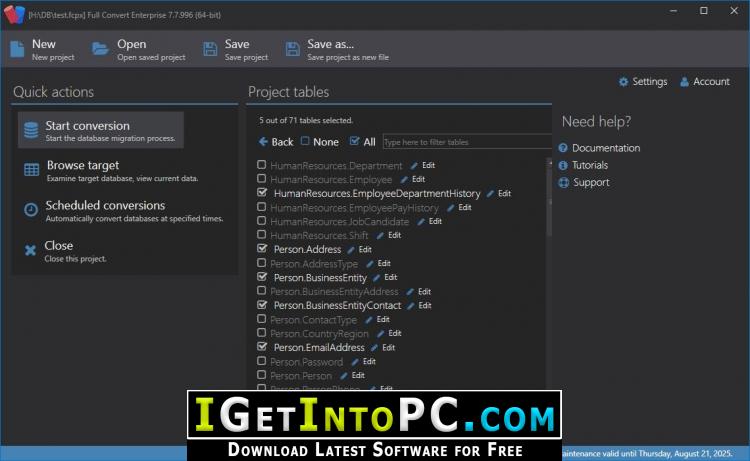Click the pencil icon beside Person.CountryRegion

click(380, 334)
